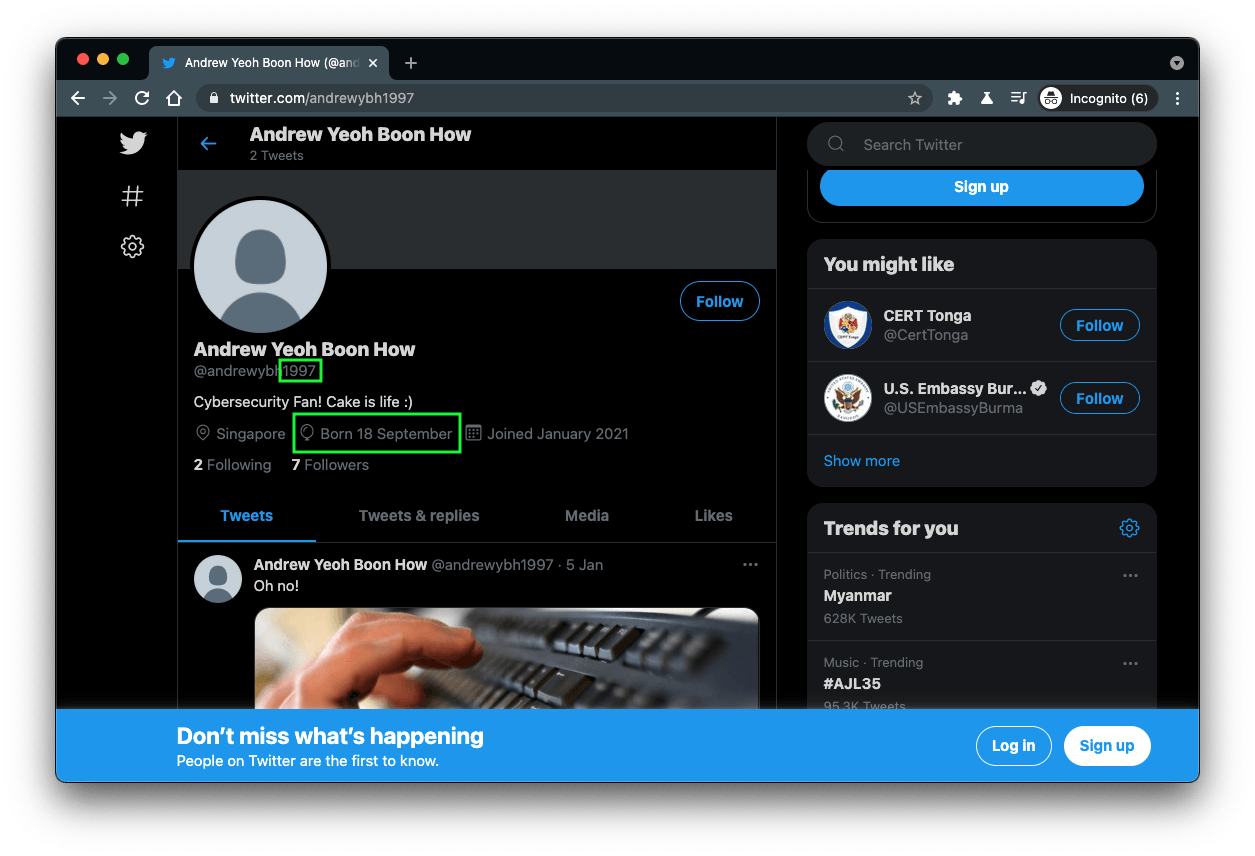The image size is (1255, 856).
Task: Click the Trends for you heading
Action: point(891,529)
